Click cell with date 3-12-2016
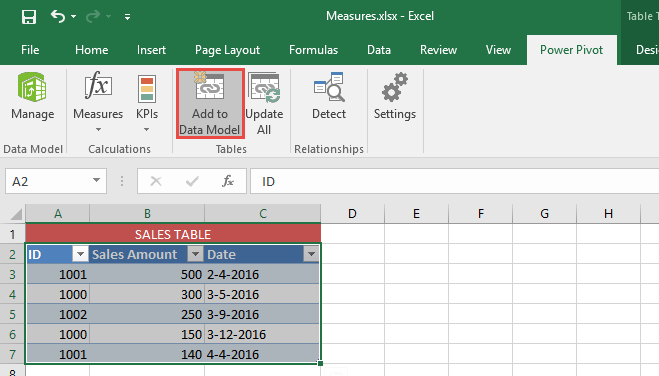659x376 pixels. click(262, 334)
